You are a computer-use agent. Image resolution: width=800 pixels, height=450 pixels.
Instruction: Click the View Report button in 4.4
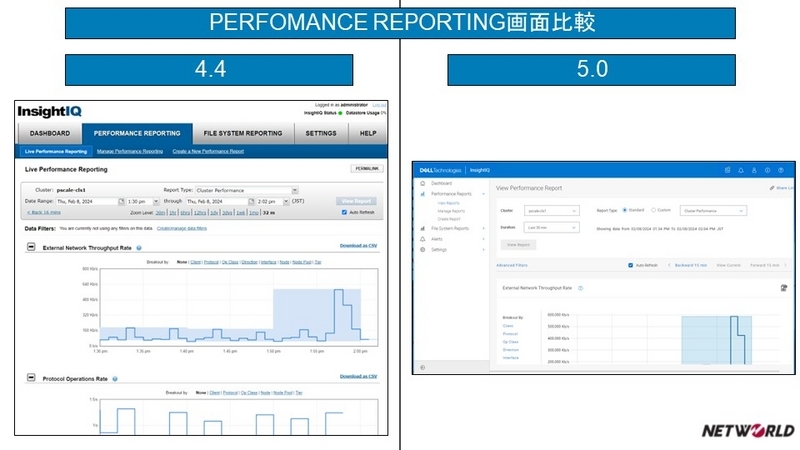356,201
